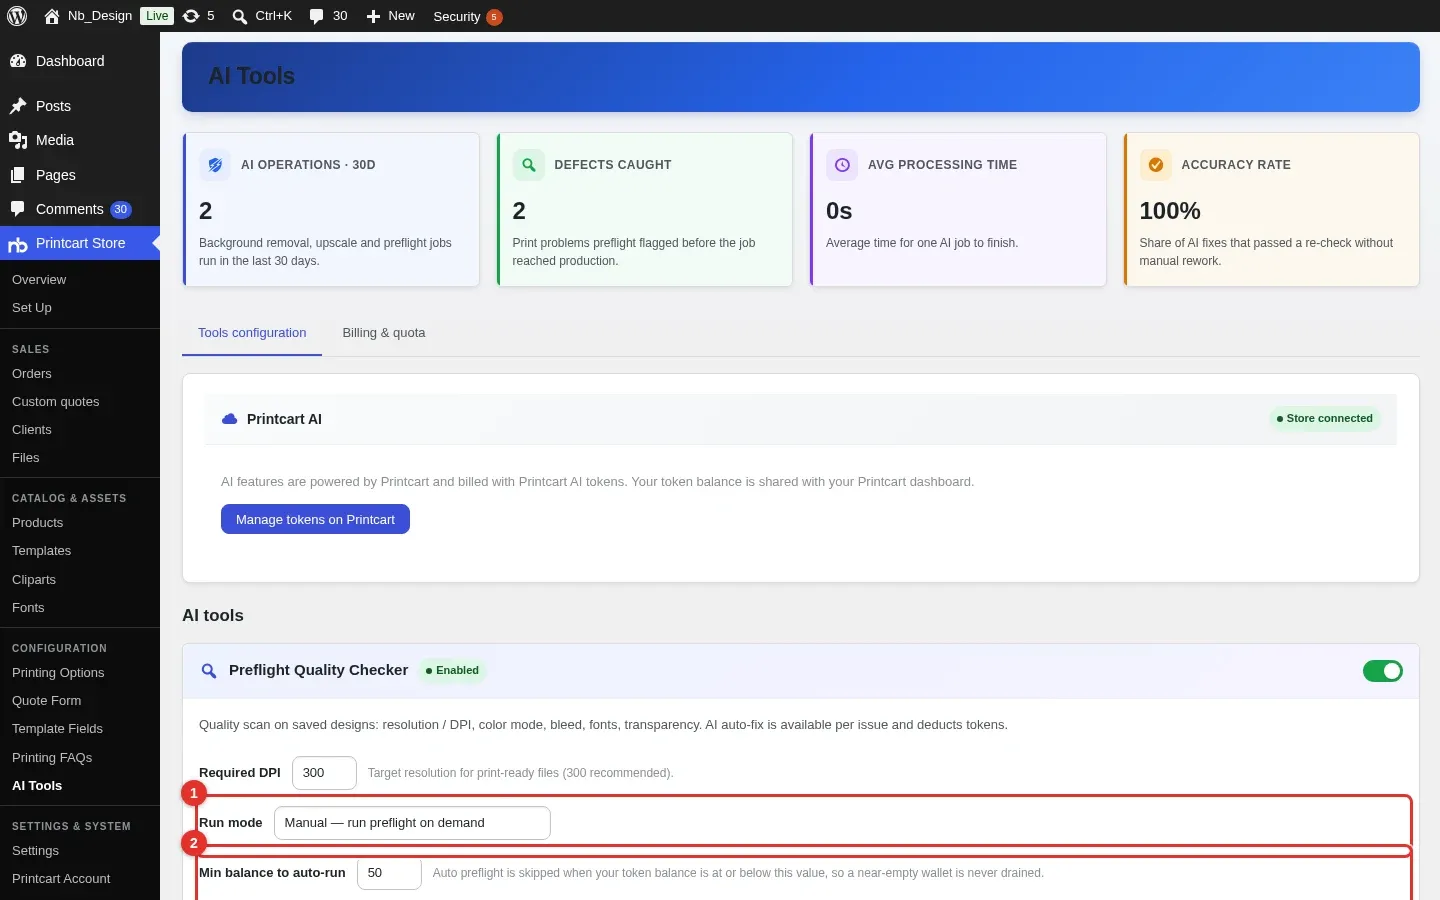Open Overview in Printcart submenu
Image resolution: width=1440 pixels, height=900 pixels.
pos(39,280)
